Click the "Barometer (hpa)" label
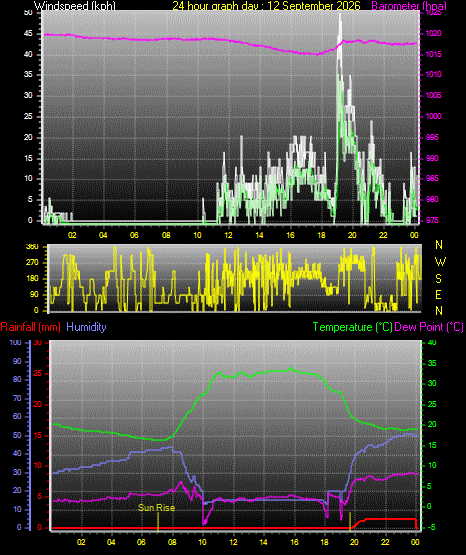The width and height of the screenshot is (466, 555). pyautogui.click(x=409, y=6)
